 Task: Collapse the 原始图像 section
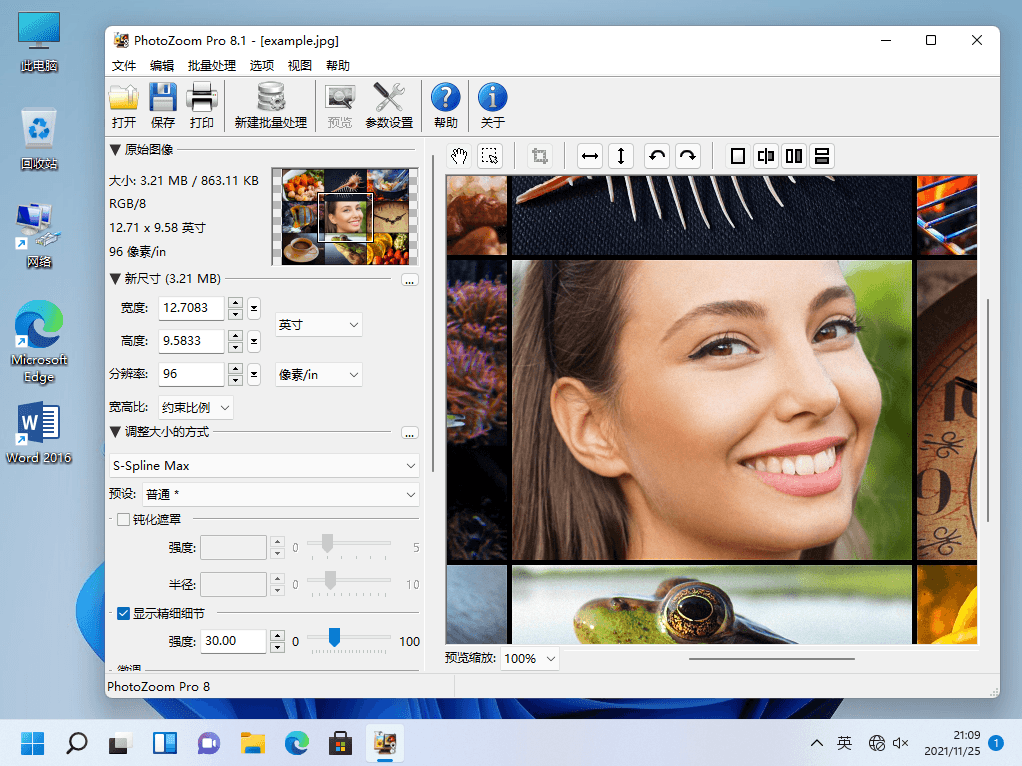point(115,150)
